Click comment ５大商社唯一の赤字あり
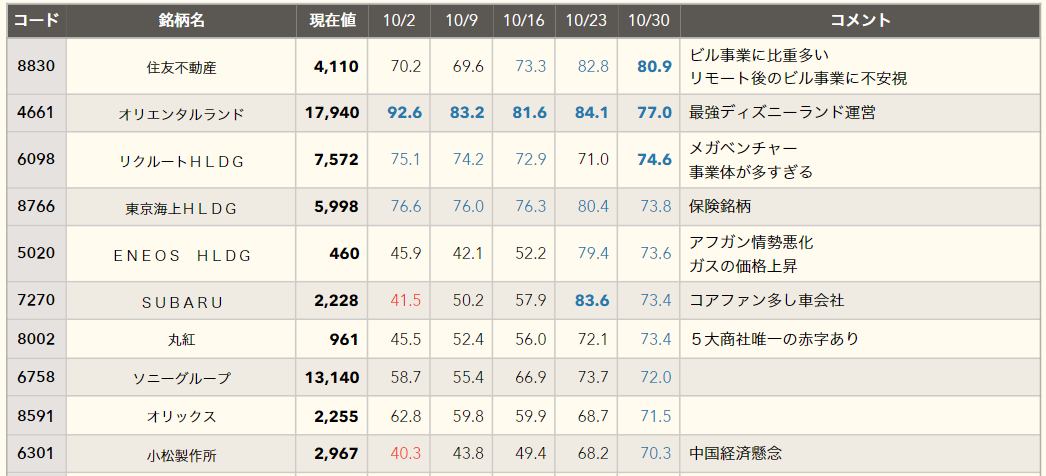Image resolution: width=1046 pixels, height=476 pixels. point(774,339)
